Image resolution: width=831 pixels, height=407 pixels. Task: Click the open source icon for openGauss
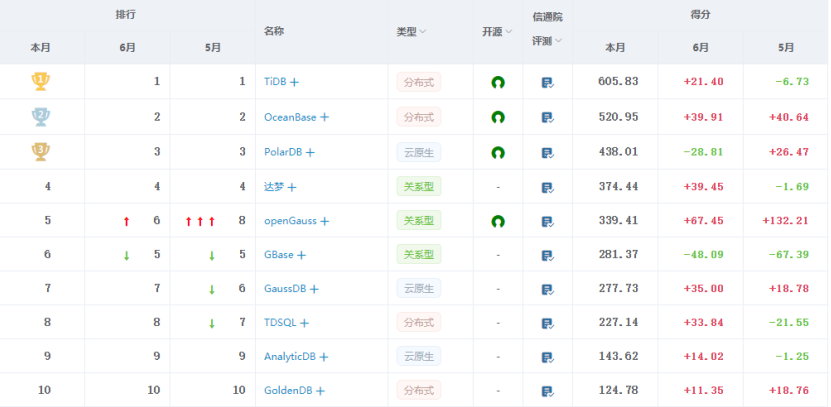498,221
